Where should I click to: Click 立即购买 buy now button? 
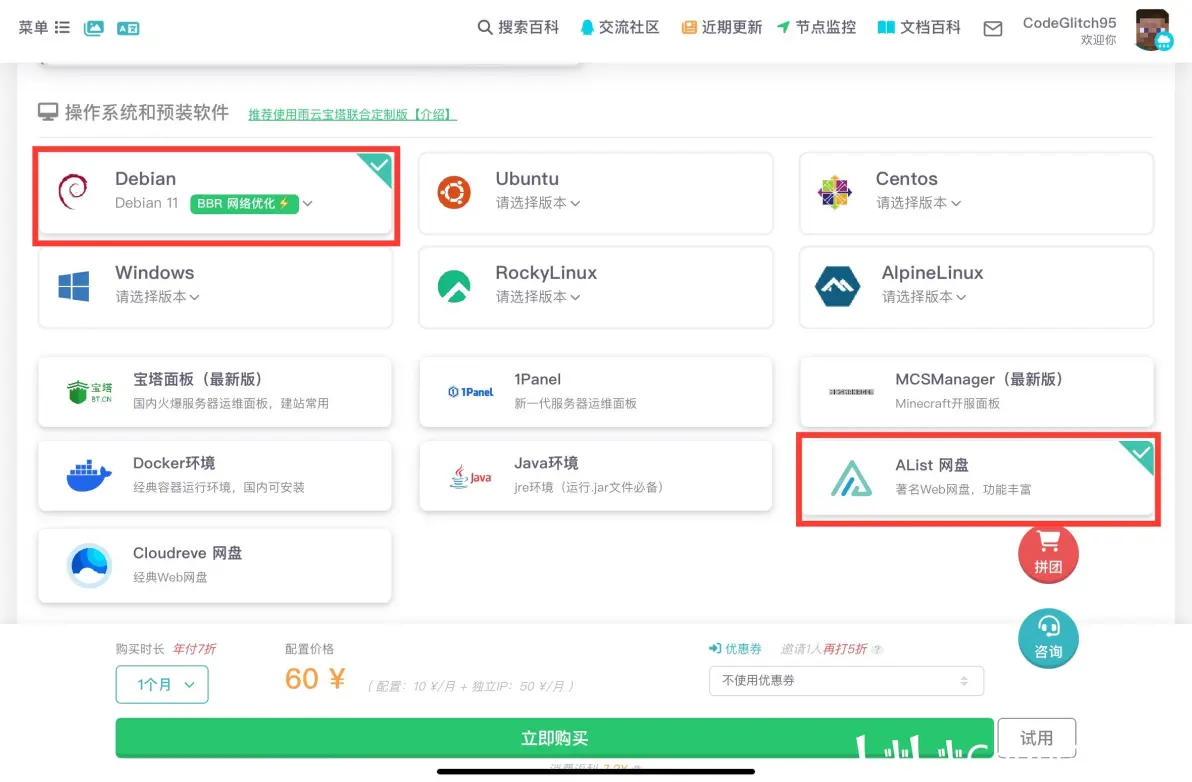click(554, 737)
